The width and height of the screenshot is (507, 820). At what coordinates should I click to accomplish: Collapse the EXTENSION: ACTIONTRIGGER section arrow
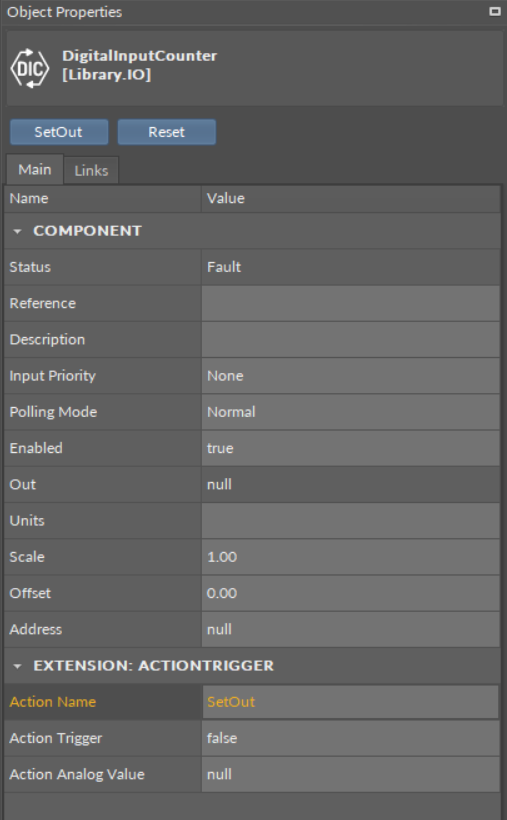[17, 666]
